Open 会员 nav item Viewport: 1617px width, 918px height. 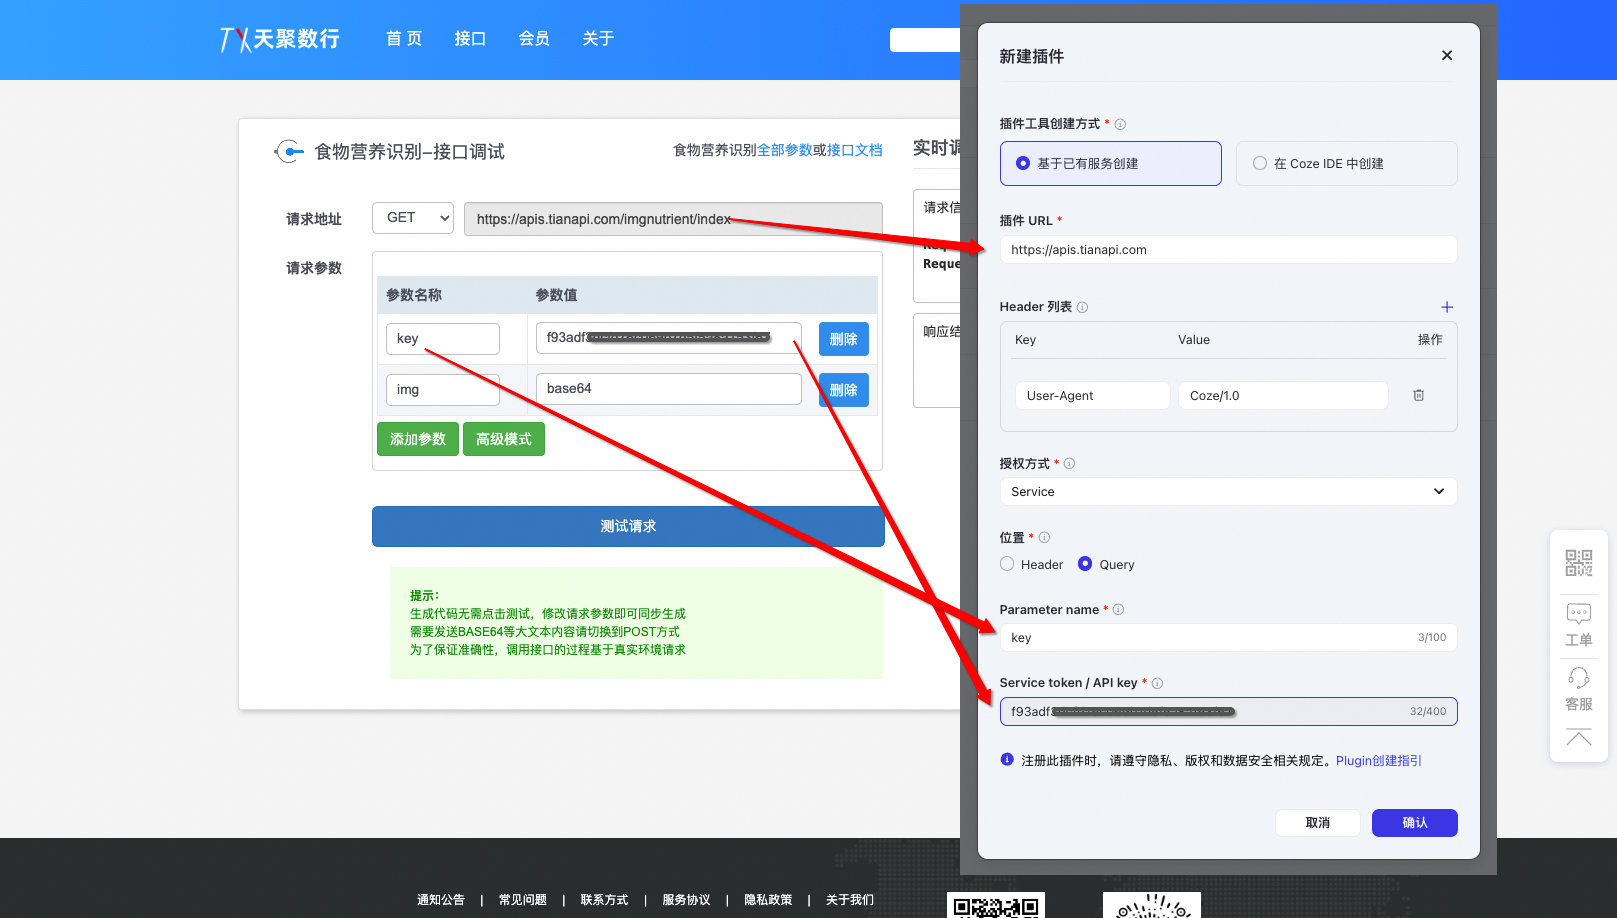pyautogui.click(x=534, y=39)
